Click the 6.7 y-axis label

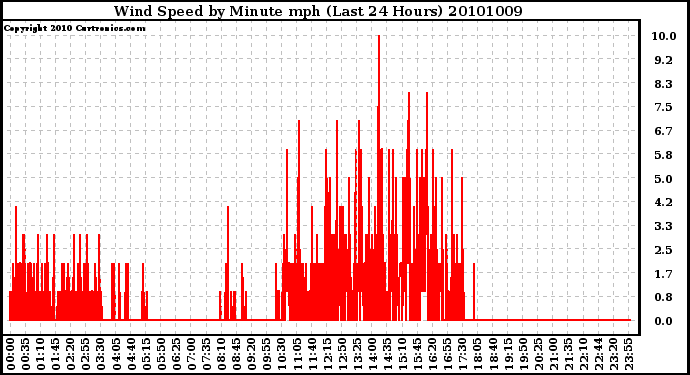coord(664,131)
